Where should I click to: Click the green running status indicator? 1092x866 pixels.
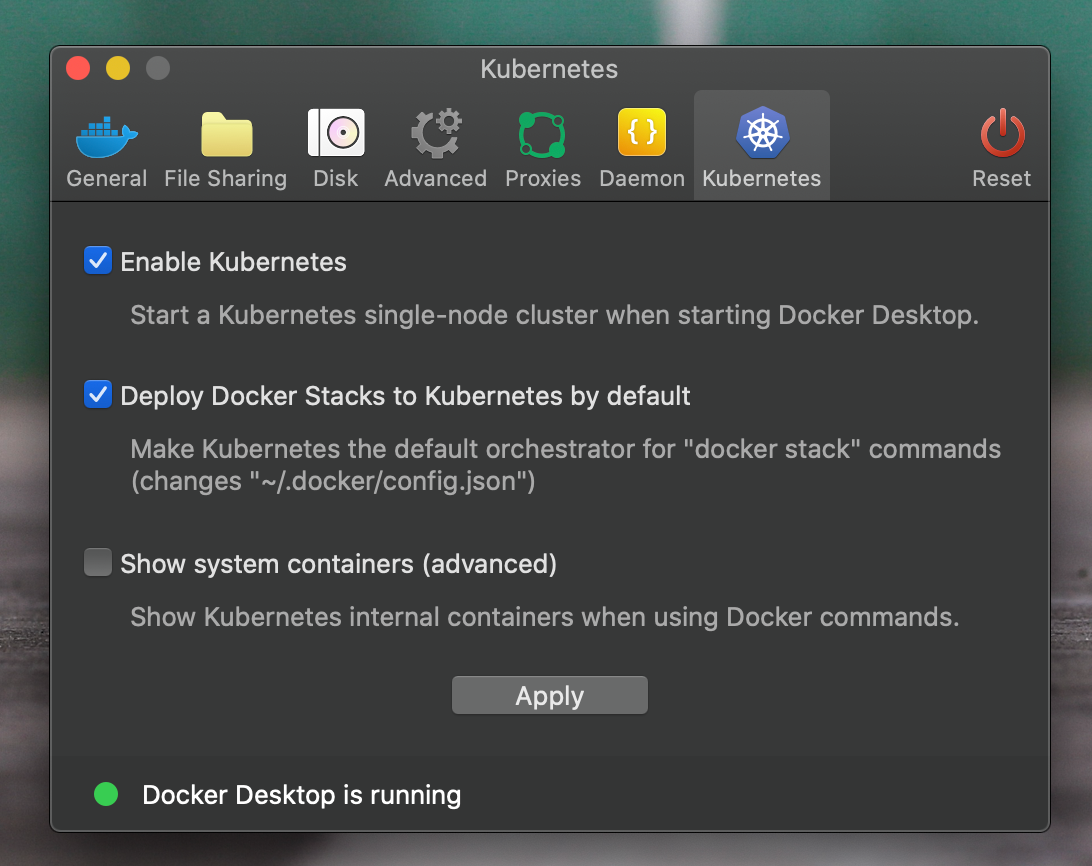pos(106,794)
